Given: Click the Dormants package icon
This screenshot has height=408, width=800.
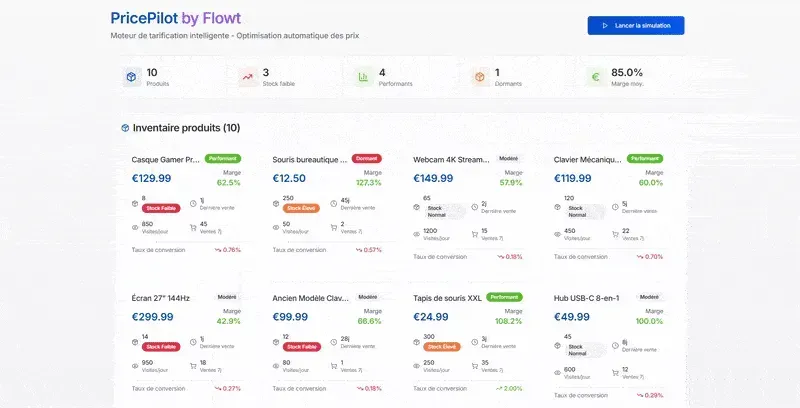Looking at the screenshot, I should pos(480,77).
